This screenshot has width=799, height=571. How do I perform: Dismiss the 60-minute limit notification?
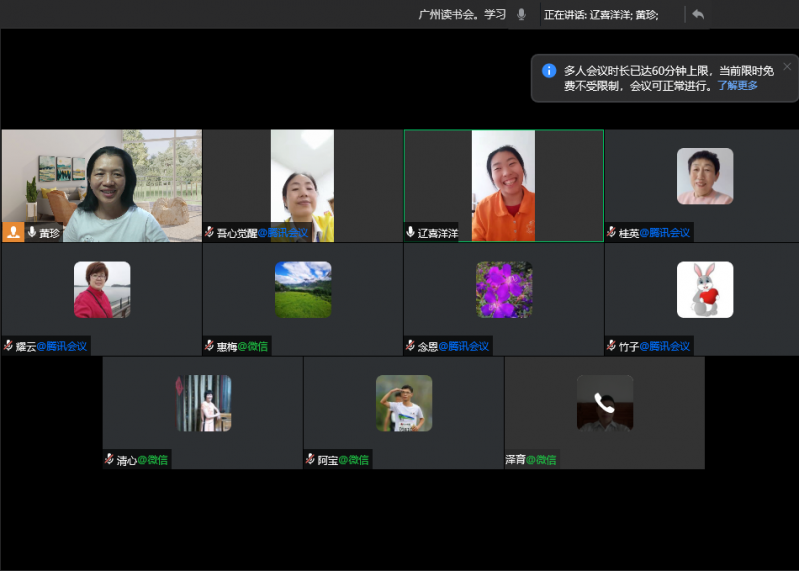786,66
